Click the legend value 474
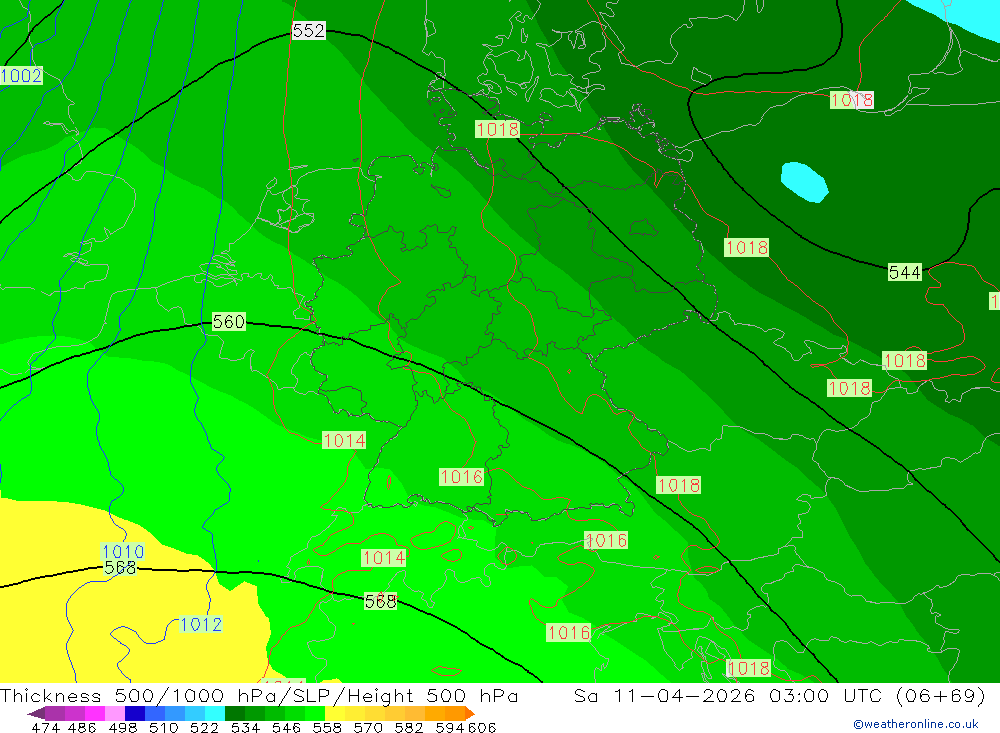 click(x=45, y=727)
